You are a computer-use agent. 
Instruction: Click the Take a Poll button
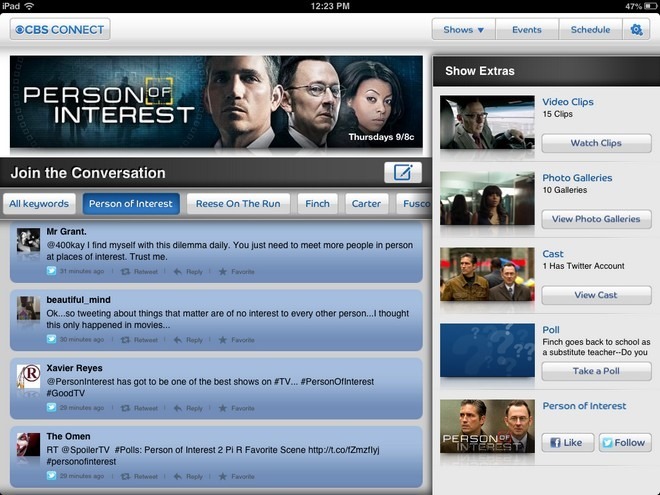click(x=596, y=371)
